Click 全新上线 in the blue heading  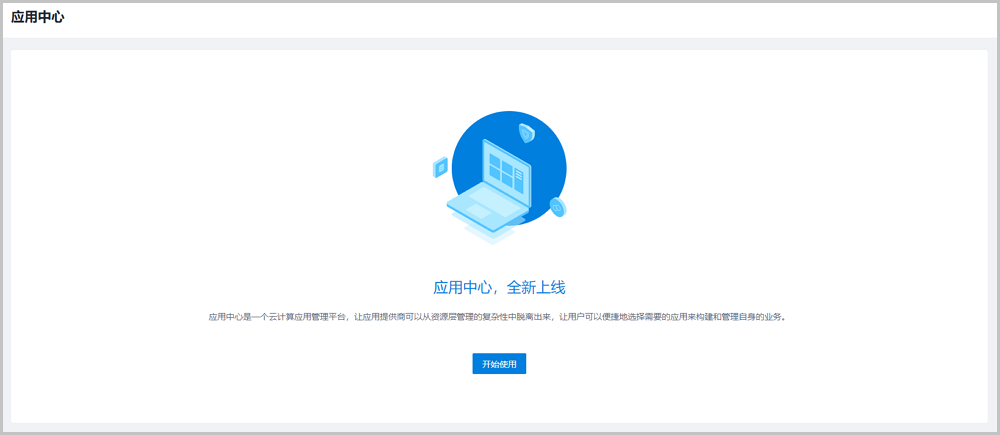(536, 288)
